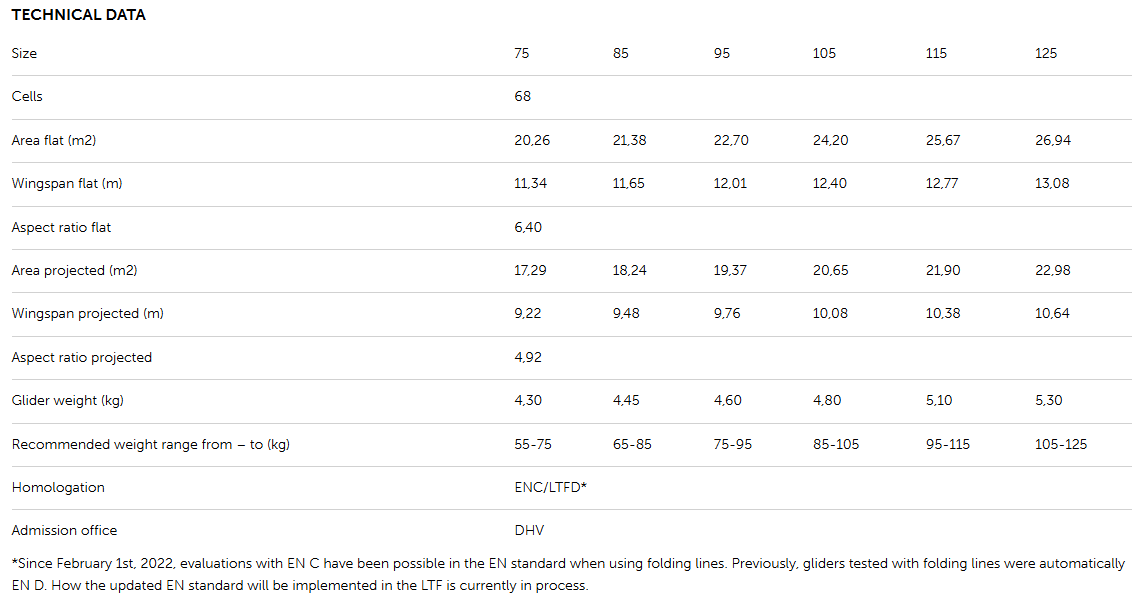Select the weight range 65-85
The image size is (1133, 599).
coord(632,444)
